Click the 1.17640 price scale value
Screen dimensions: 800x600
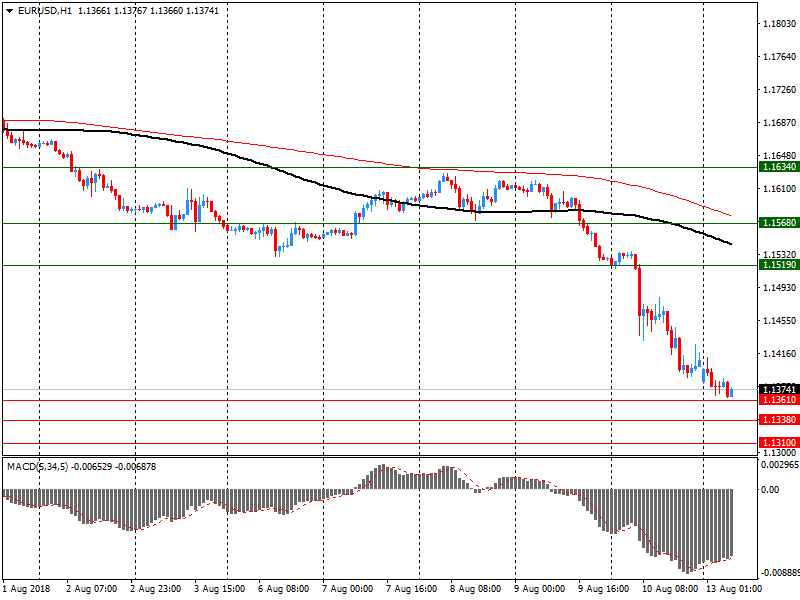779,57
